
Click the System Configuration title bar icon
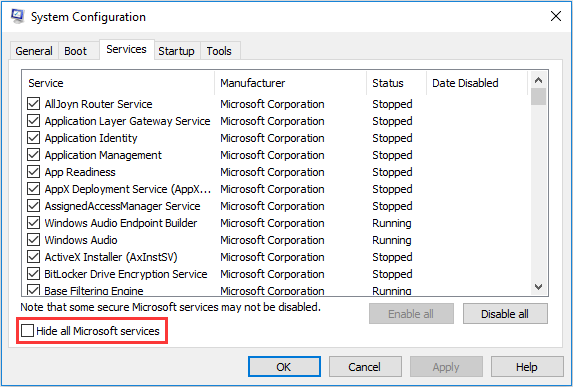[x=17, y=16]
